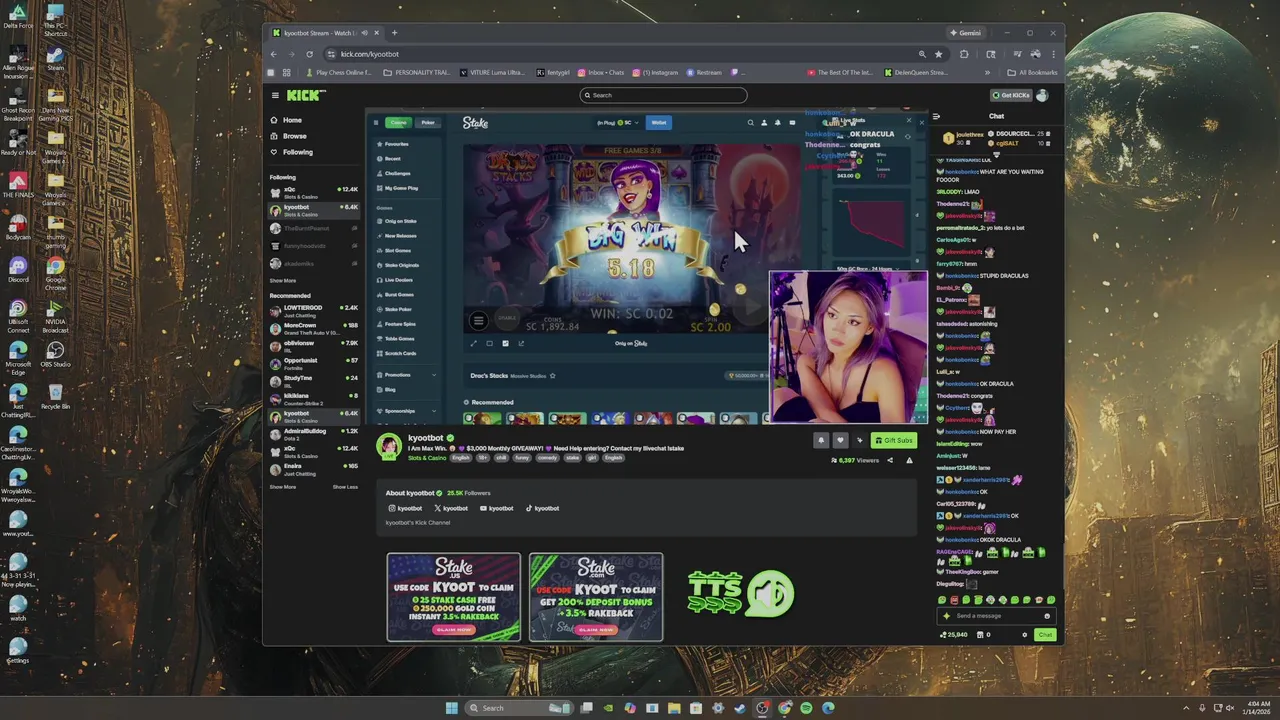Open Spotify from the taskbar
This screenshot has height=720, width=1280.
tap(806, 708)
